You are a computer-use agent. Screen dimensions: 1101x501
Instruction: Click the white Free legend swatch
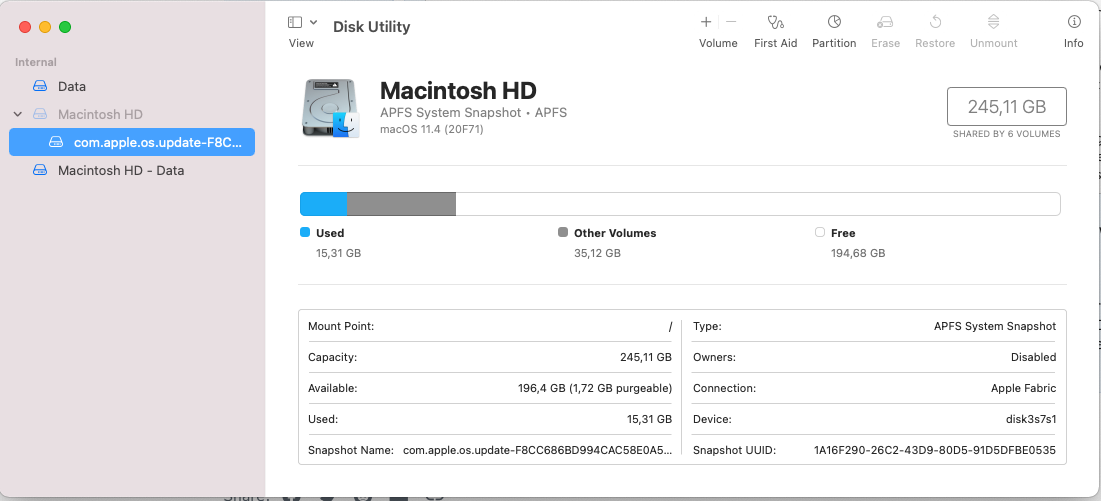click(x=819, y=232)
